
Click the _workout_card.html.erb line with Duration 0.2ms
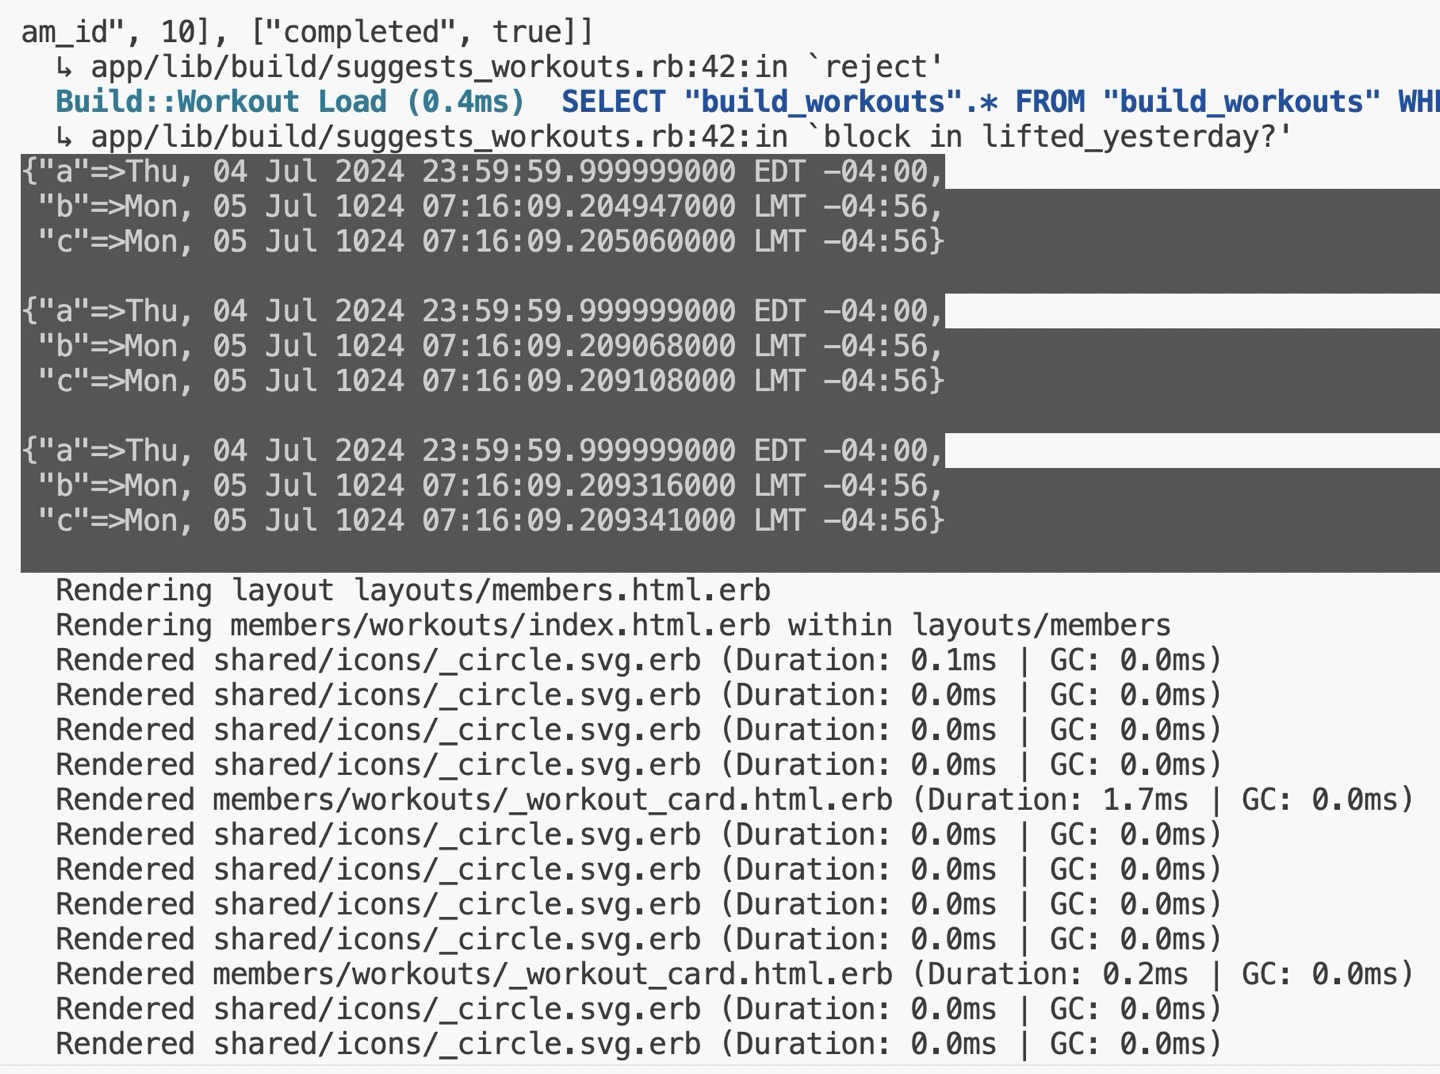click(734, 974)
